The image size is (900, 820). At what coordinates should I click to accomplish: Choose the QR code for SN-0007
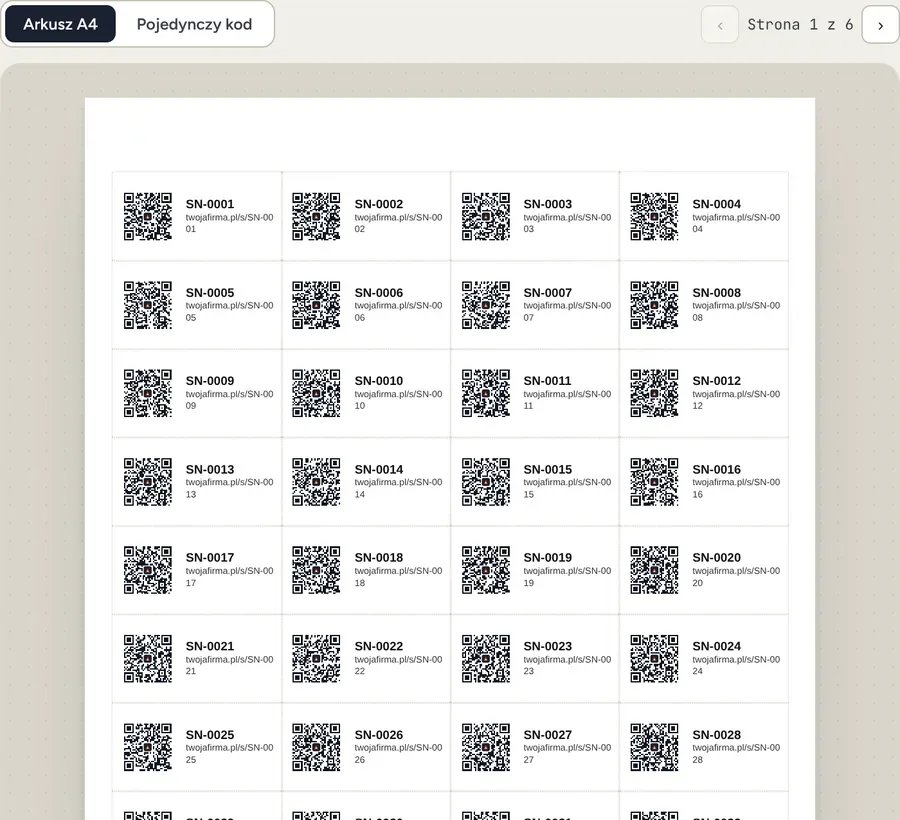(486, 305)
